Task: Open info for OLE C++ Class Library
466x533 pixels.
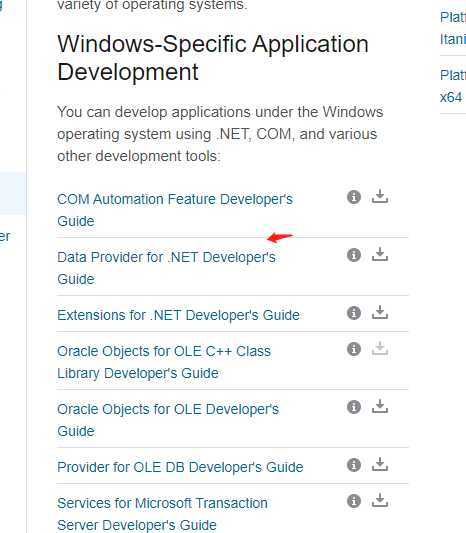Action: (354, 349)
